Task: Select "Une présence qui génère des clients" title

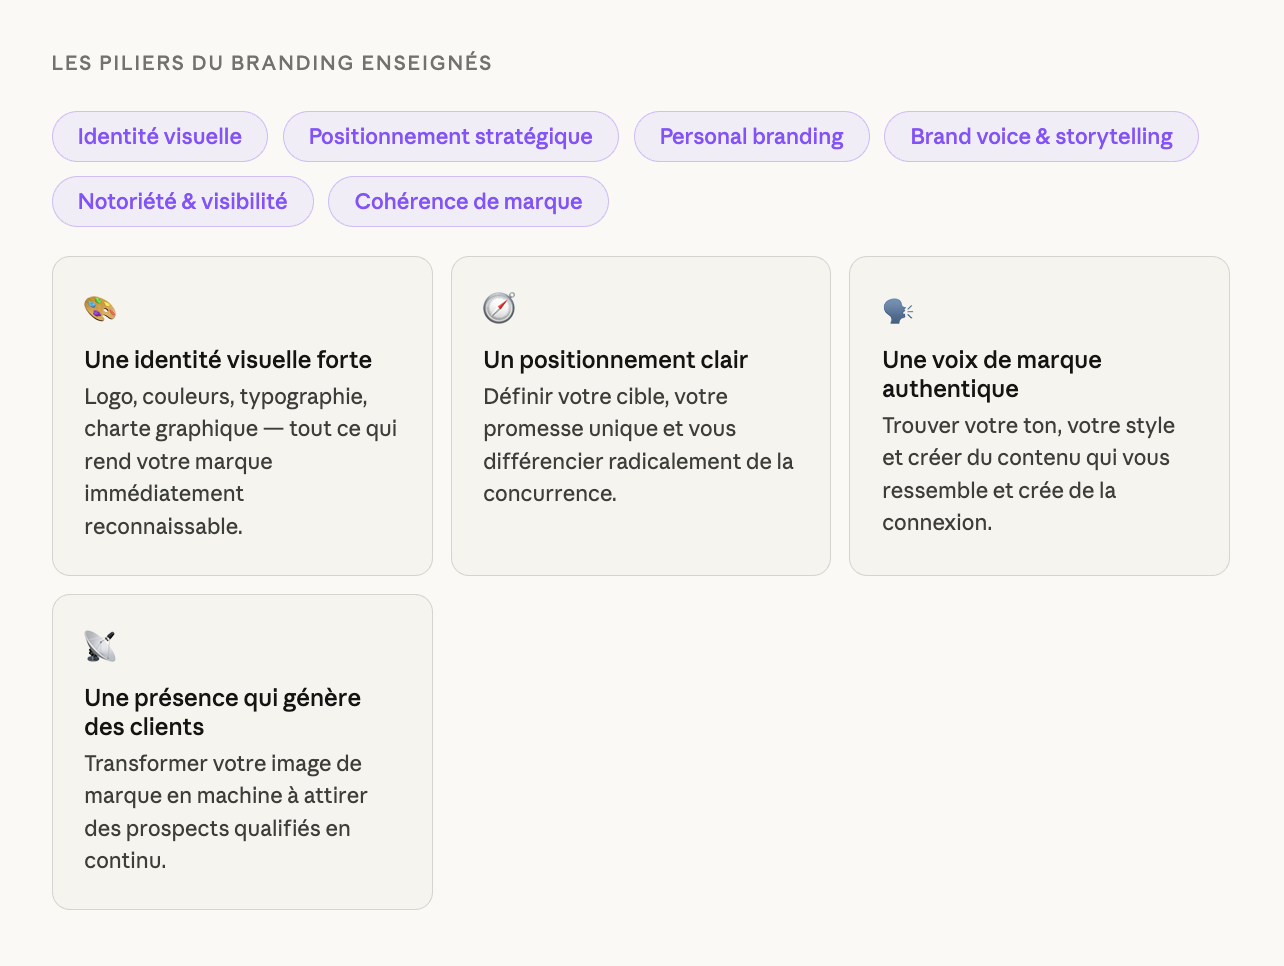Action: pos(222,712)
